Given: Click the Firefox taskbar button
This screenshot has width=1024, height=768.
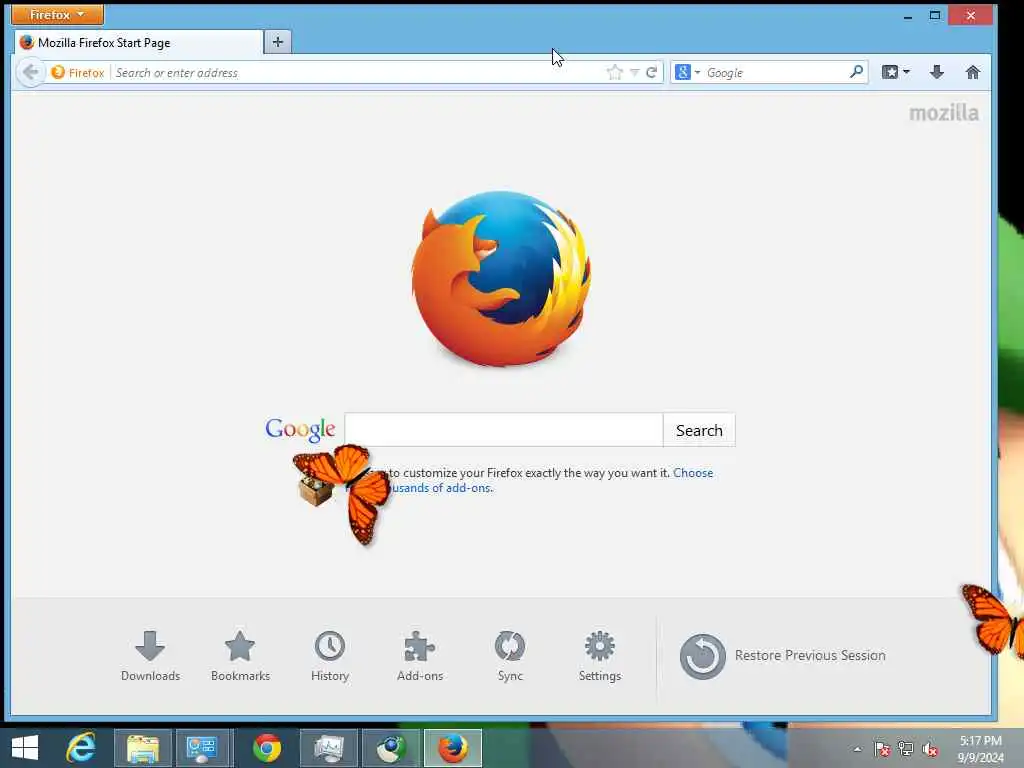Looking at the screenshot, I should (453, 748).
